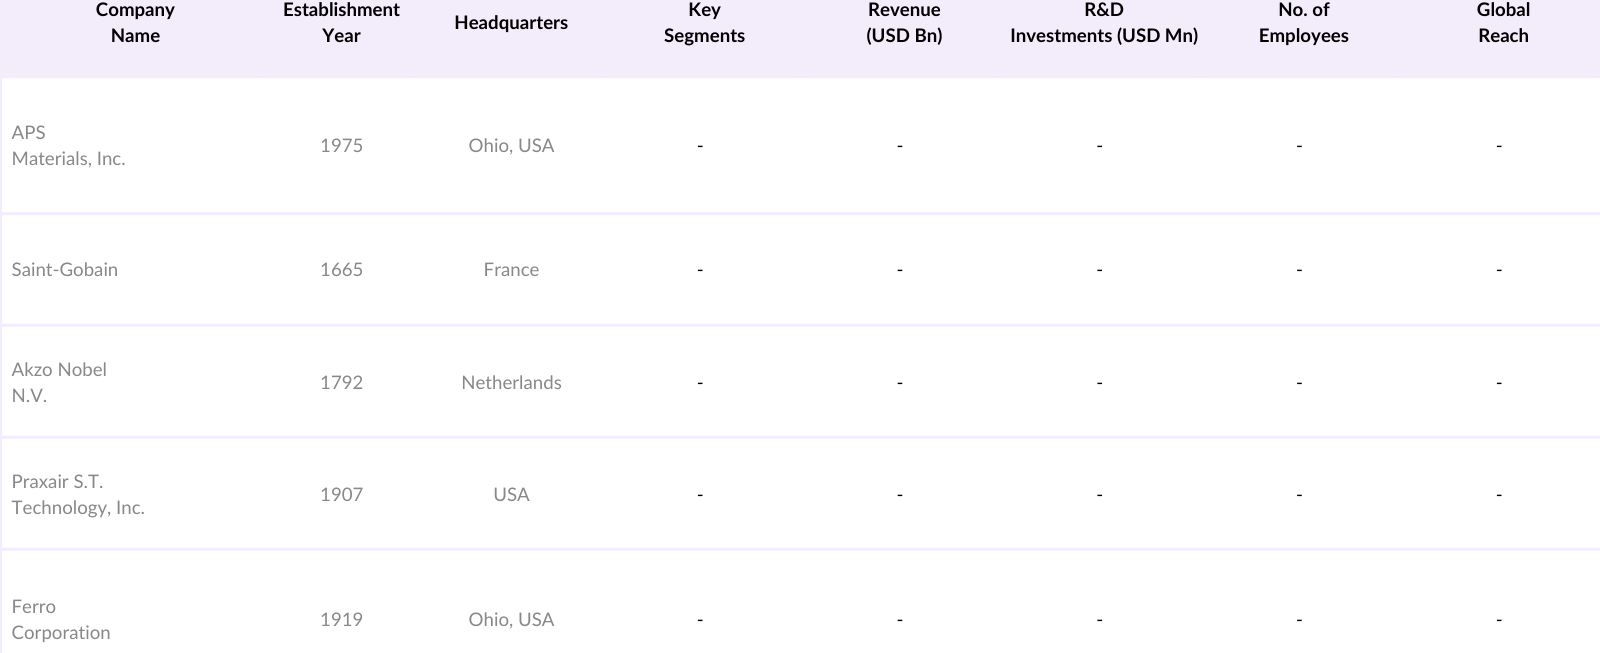This screenshot has height=653, width=1600.
Task: Select APS Materials, Inc. company name
Action: tap(68, 146)
